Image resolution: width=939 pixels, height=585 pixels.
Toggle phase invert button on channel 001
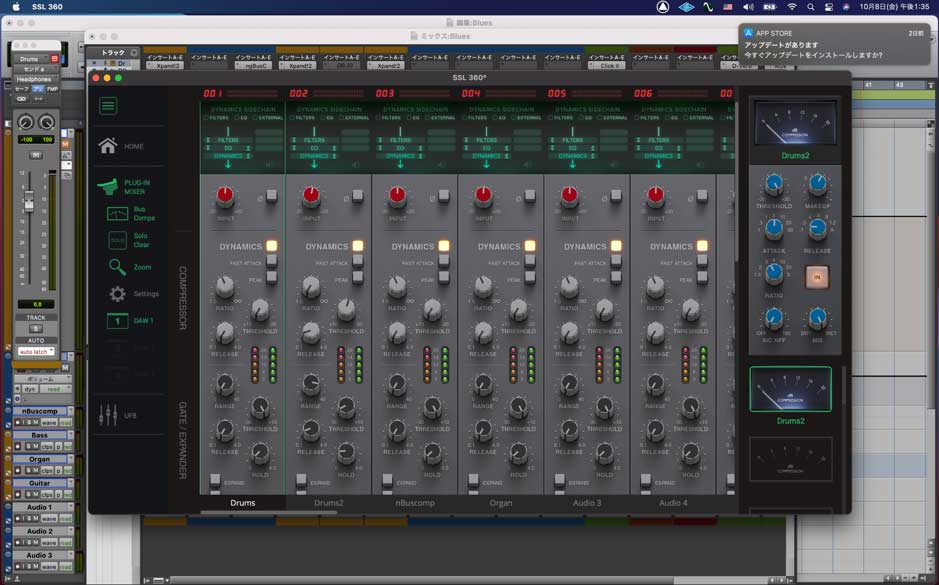pyautogui.click(x=271, y=196)
